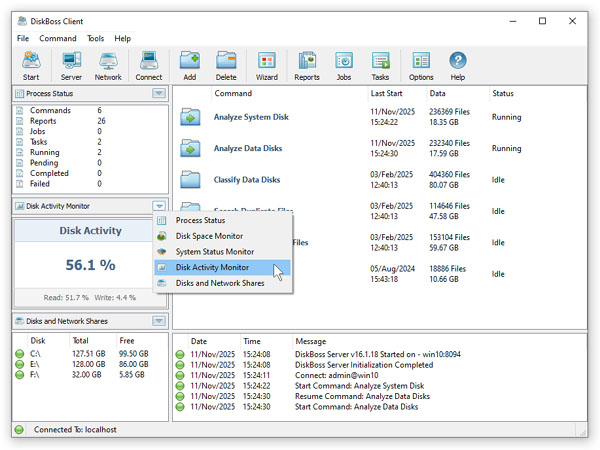Click the Analyze Data Disks folder icon
Image resolution: width=600 pixels, height=450 pixels.
pos(190,148)
